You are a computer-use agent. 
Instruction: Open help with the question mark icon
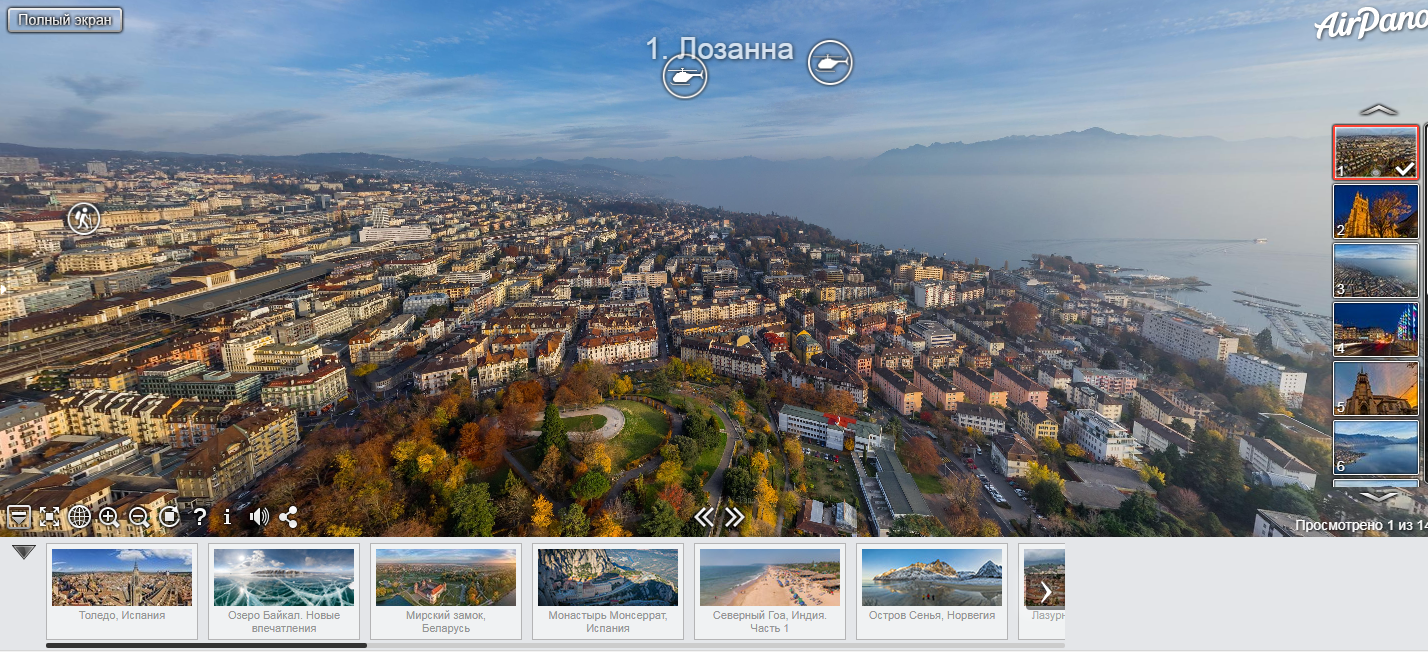(200, 517)
